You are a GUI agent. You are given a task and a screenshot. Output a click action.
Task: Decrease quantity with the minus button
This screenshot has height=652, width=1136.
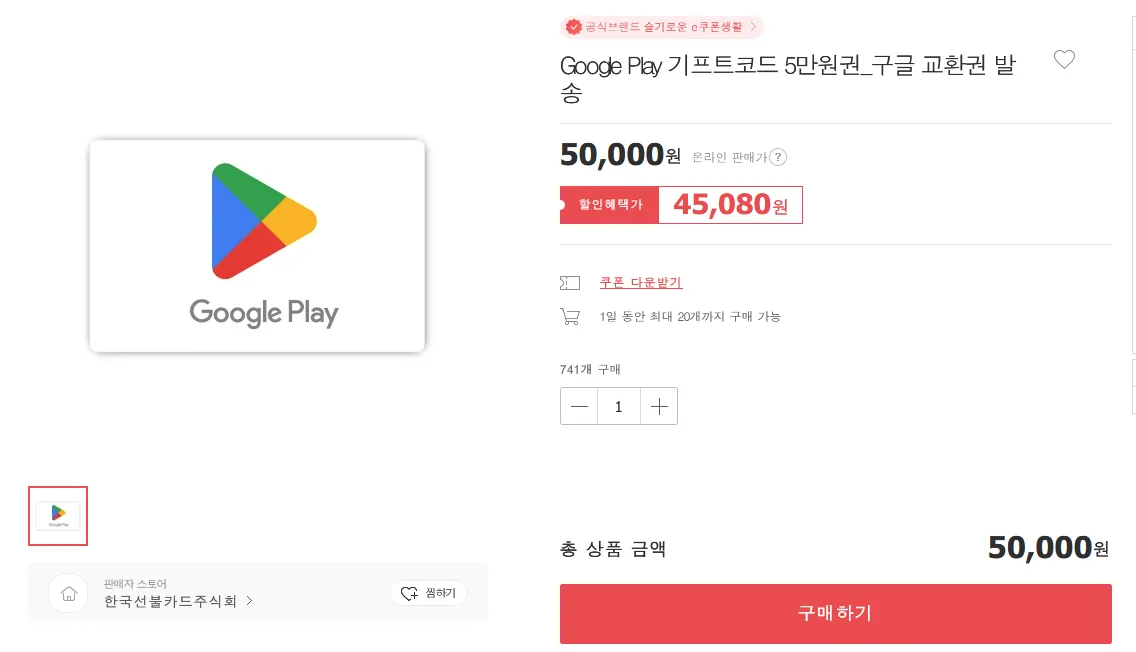(579, 406)
